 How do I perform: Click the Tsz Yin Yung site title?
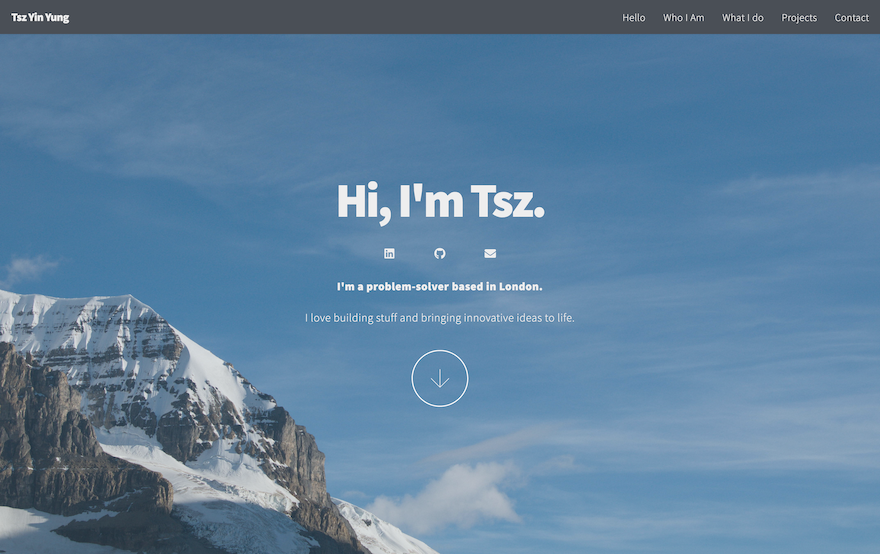pos(40,17)
